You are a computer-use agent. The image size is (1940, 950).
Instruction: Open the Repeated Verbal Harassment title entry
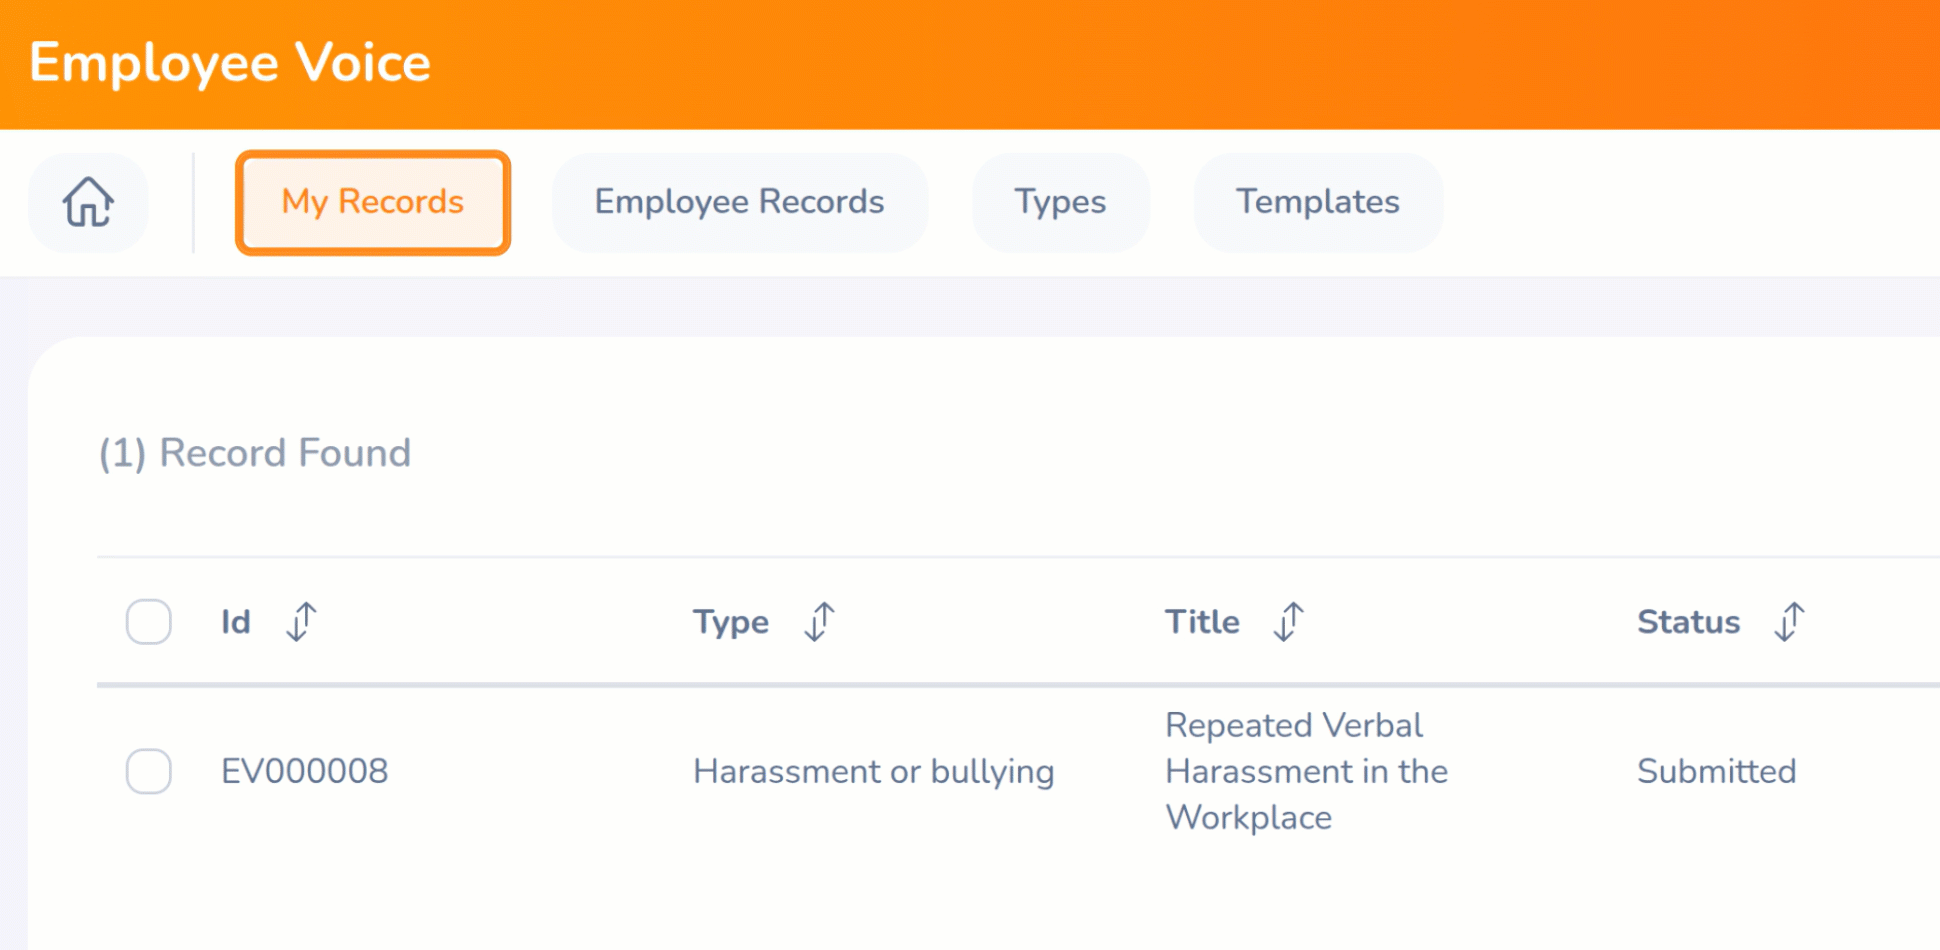point(1305,771)
